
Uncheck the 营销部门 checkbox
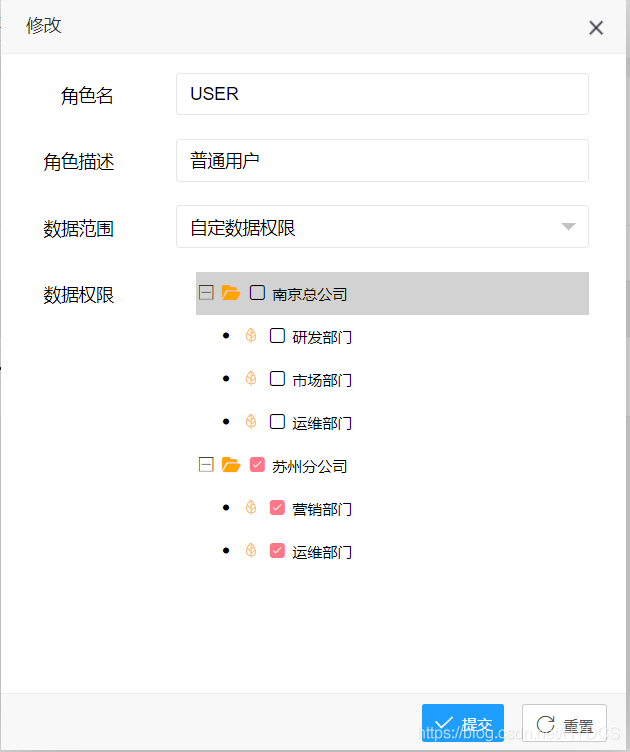[x=278, y=507]
